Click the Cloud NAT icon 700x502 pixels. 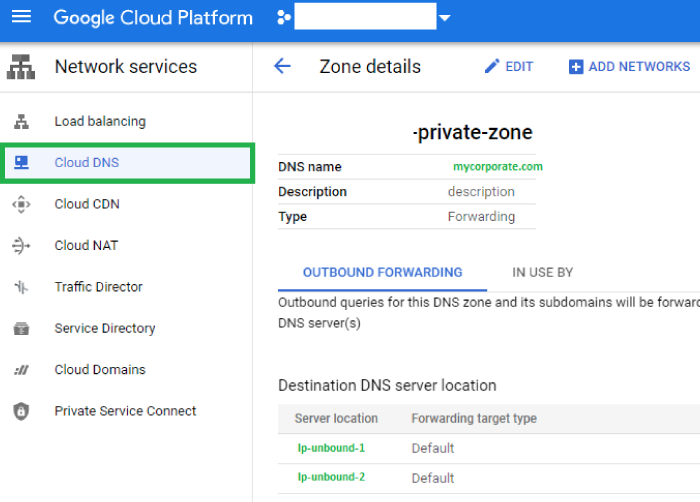coord(21,246)
